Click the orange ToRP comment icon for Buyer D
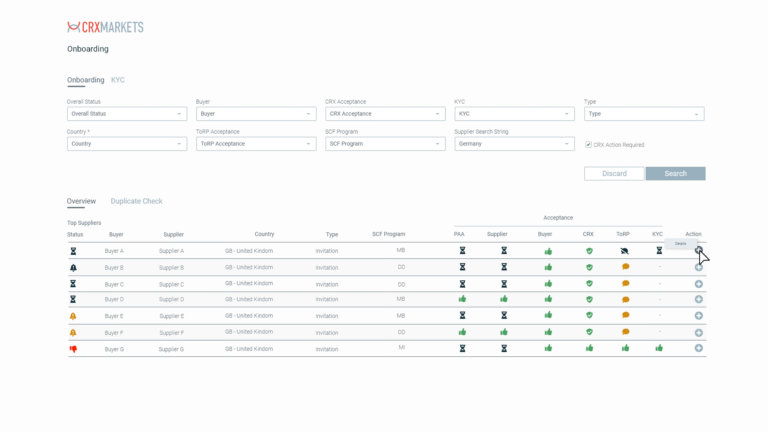The image size is (768, 432). [625, 299]
